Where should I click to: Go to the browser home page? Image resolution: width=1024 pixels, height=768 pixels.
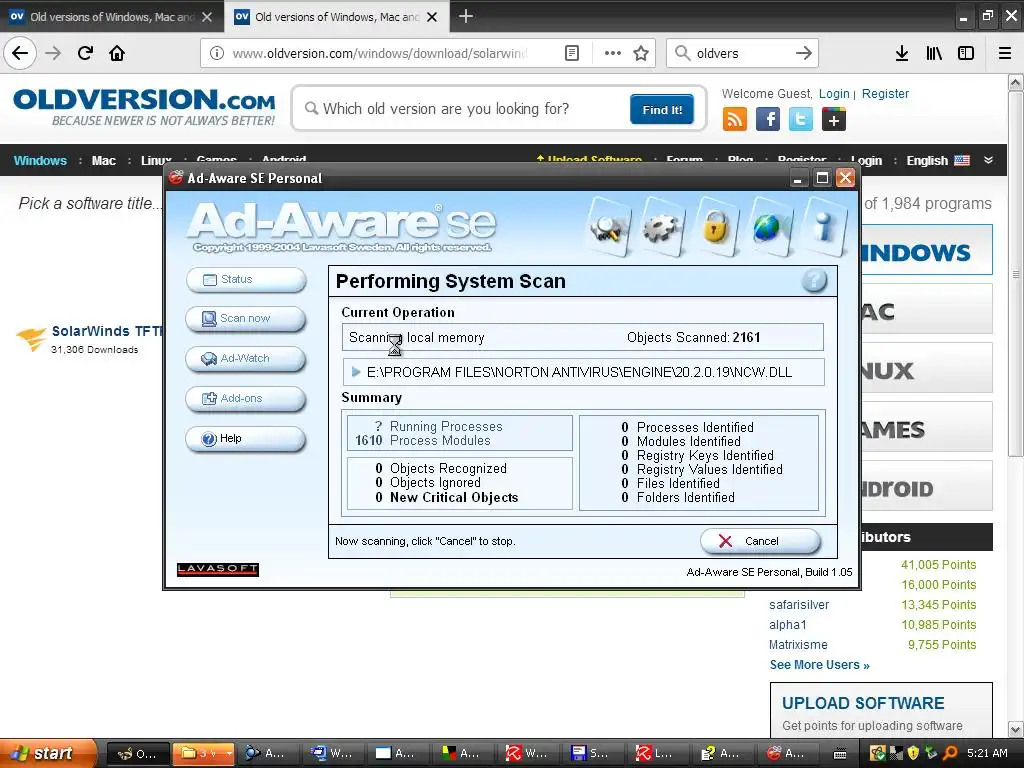(117, 53)
